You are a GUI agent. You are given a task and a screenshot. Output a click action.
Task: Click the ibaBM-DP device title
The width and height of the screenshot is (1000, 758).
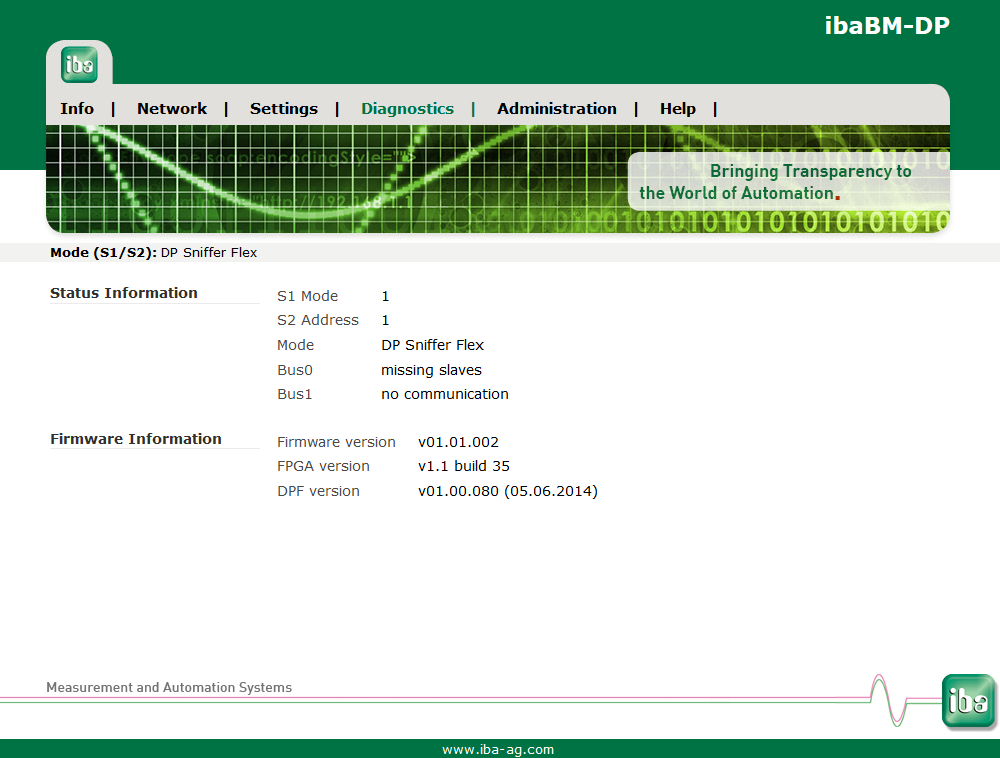pyautogui.click(x=886, y=26)
